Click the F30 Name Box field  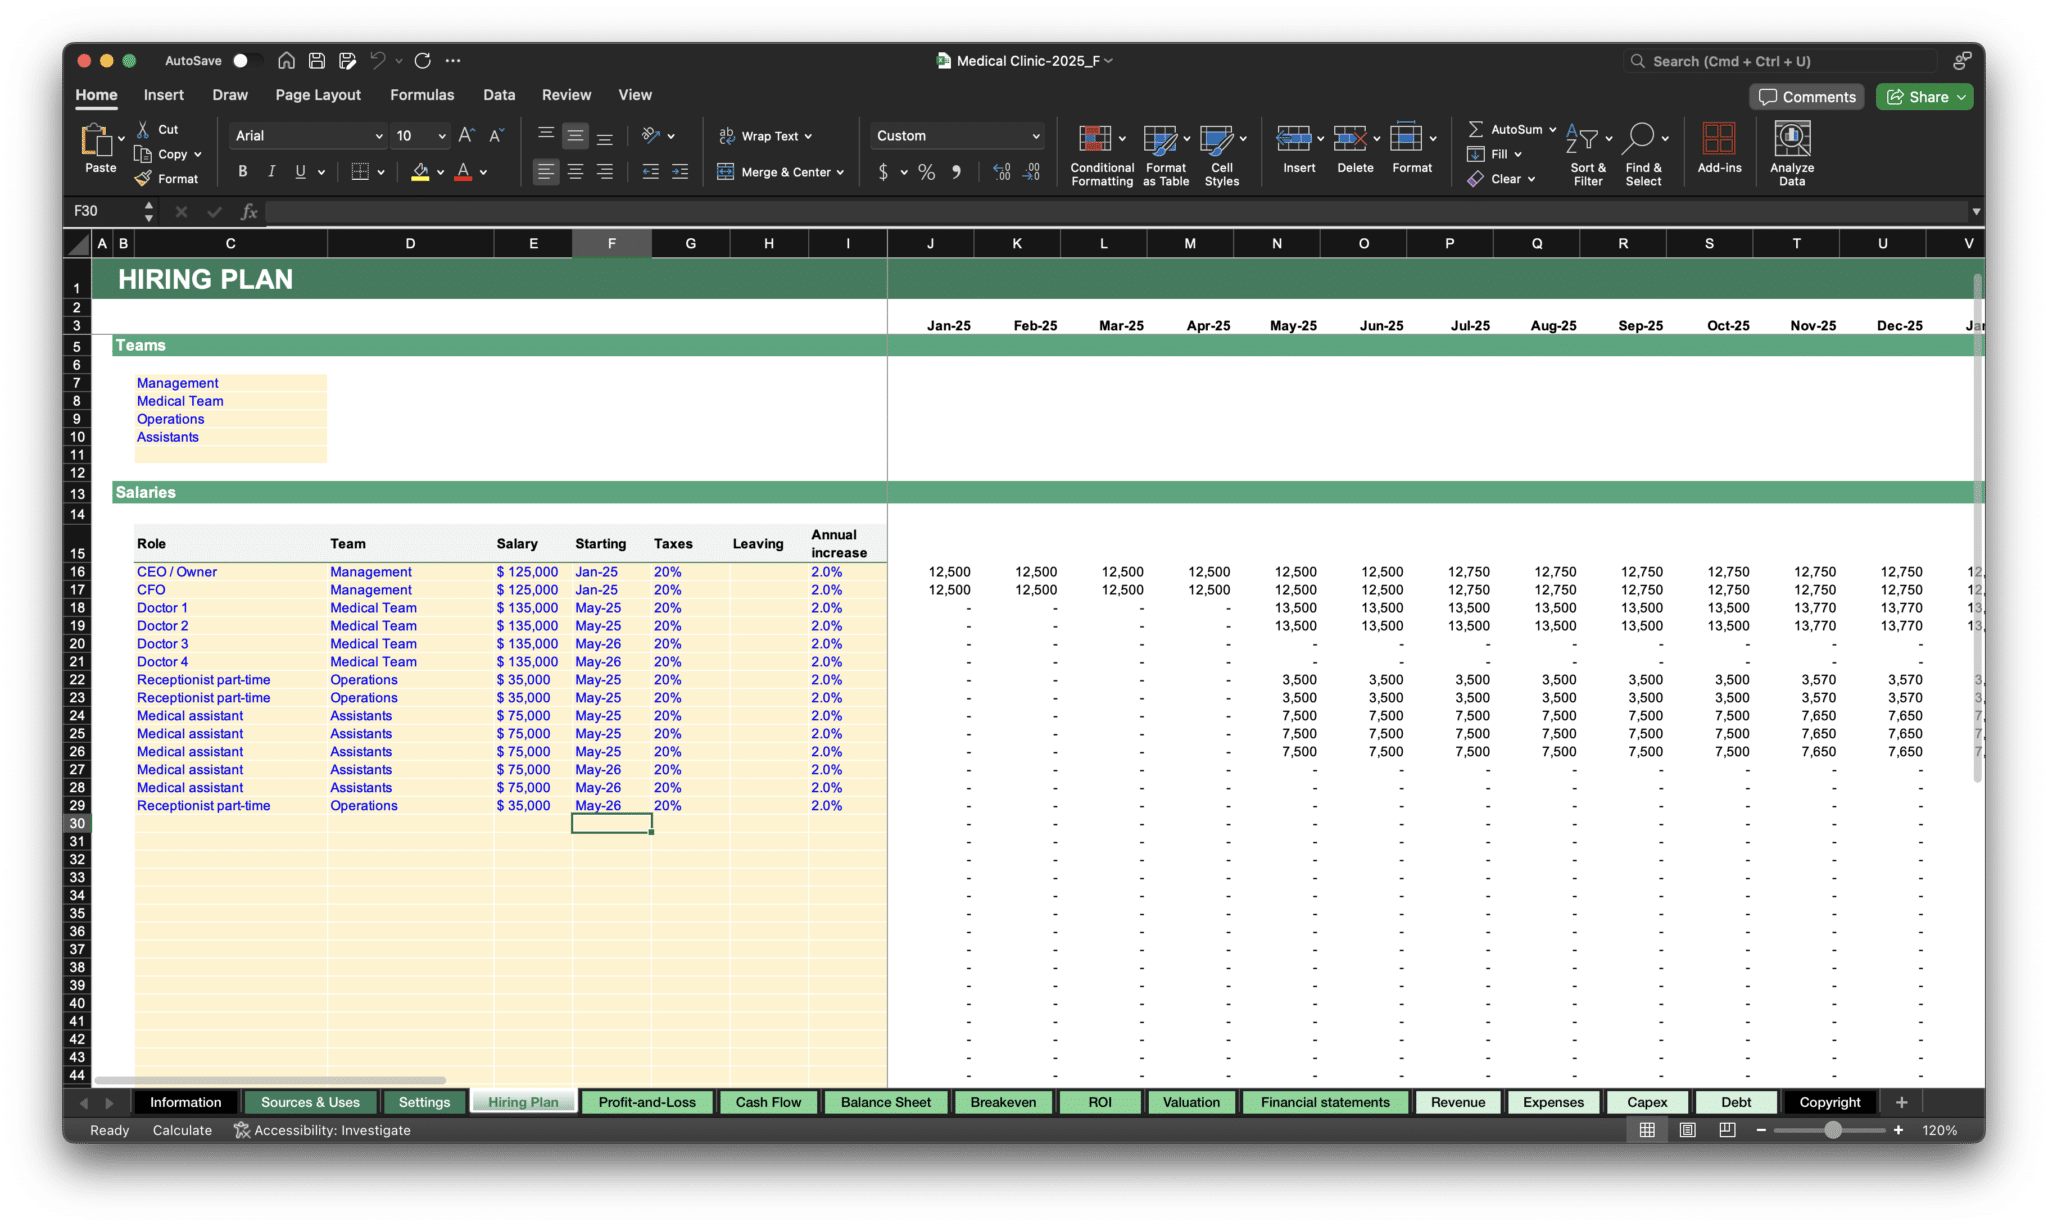click(105, 211)
